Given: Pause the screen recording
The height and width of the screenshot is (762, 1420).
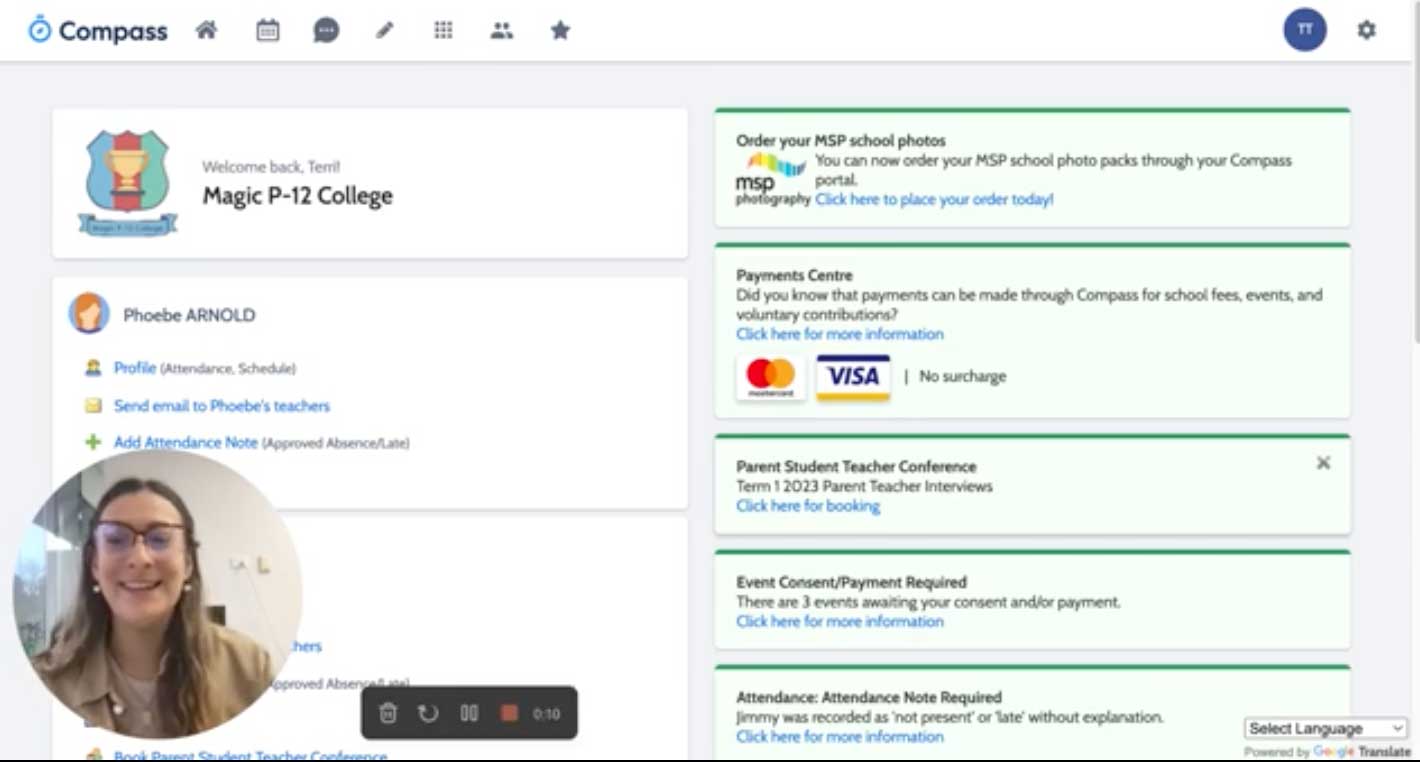Looking at the screenshot, I should 469,713.
